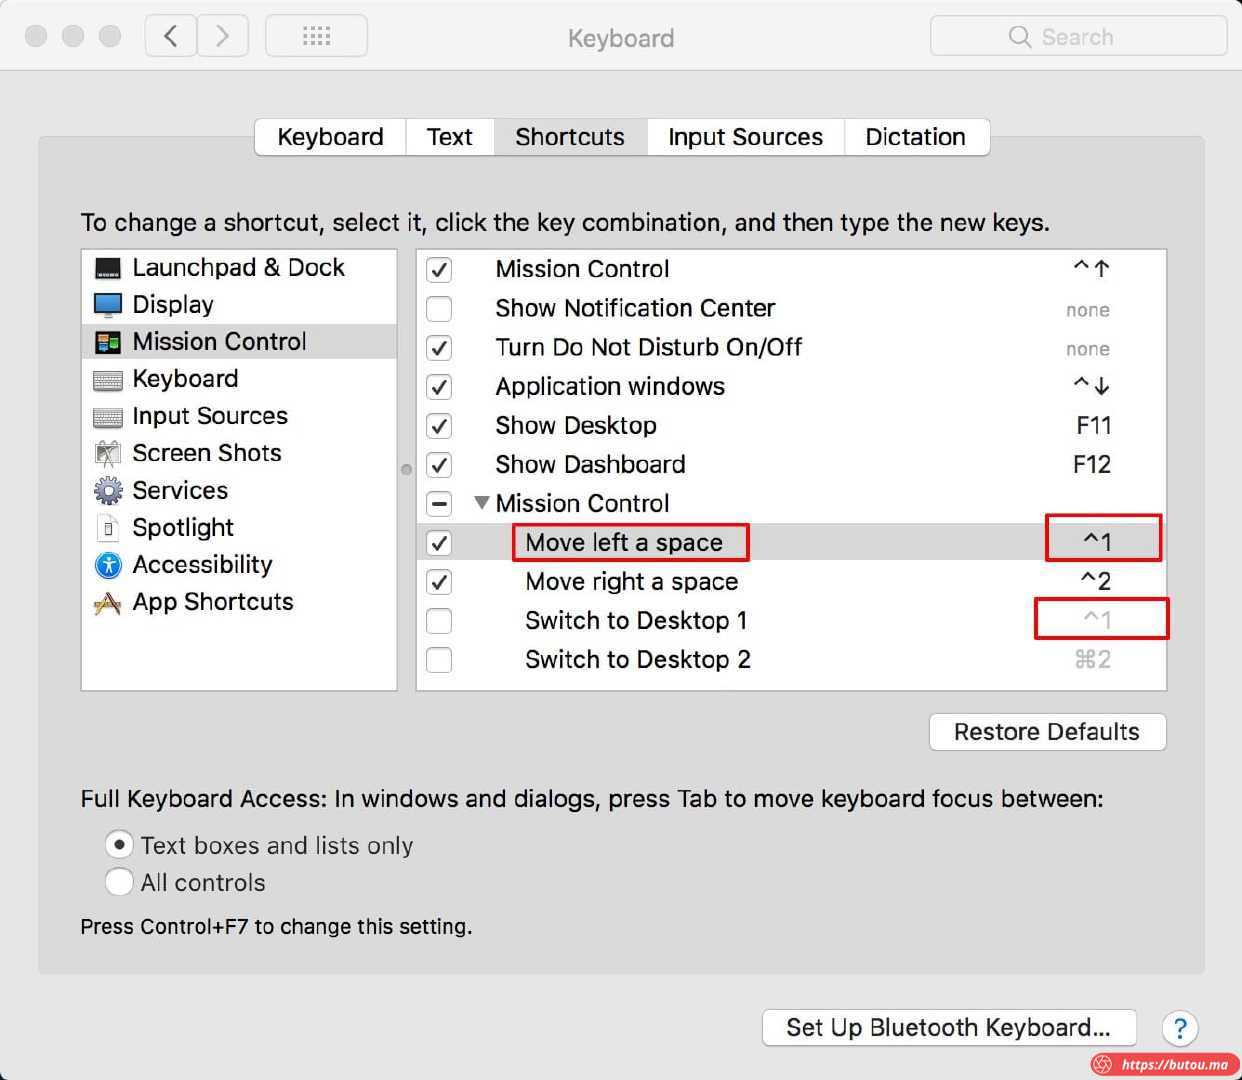The image size is (1242, 1080).
Task: Show all preferences grid button
Action: pos(316,37)
